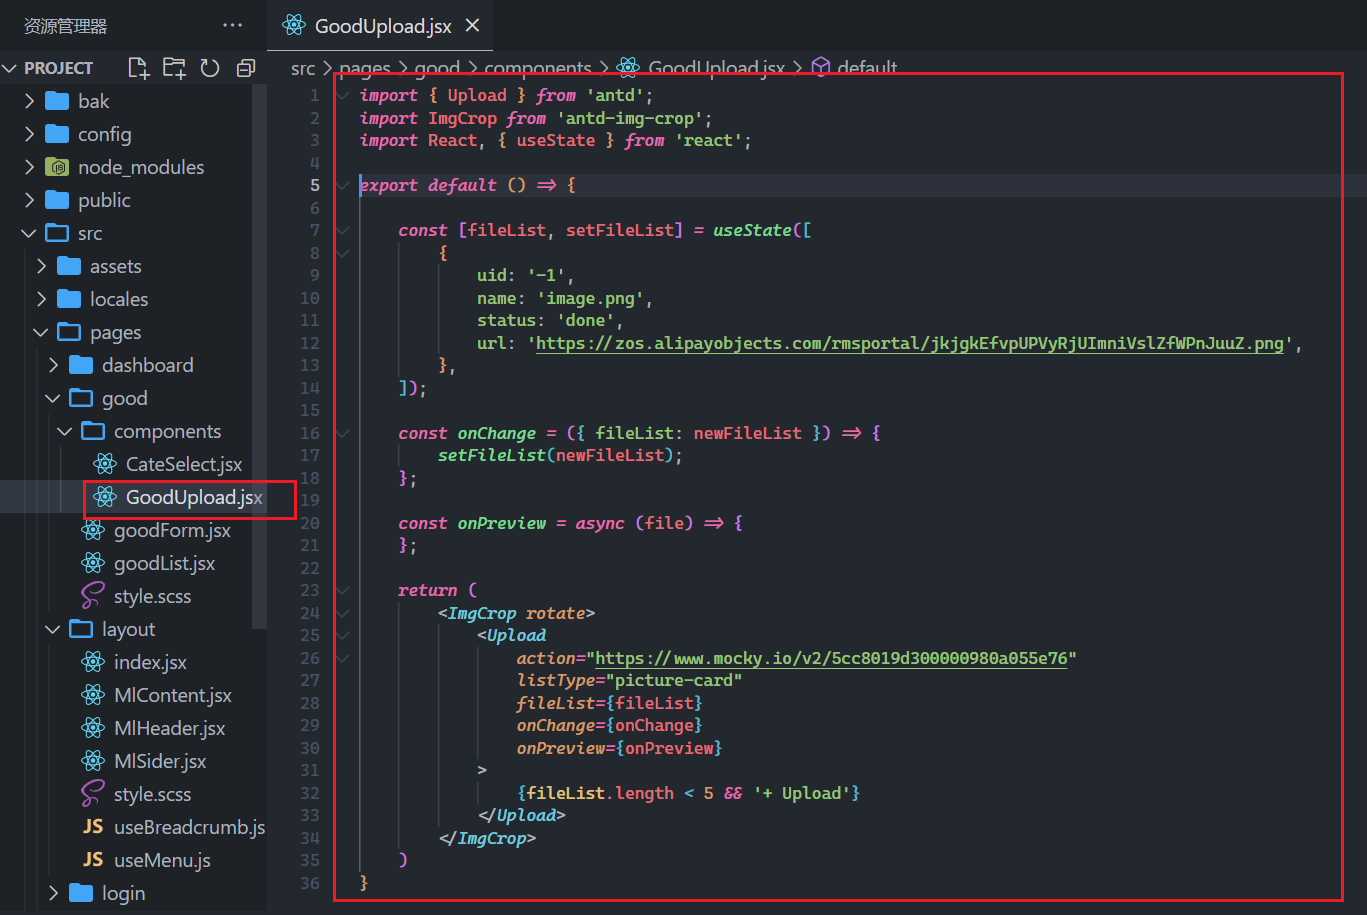1367x915 pixels.
Task: Click the React icon in the GoodUpload.jsx tab
Action: (294, 26)
